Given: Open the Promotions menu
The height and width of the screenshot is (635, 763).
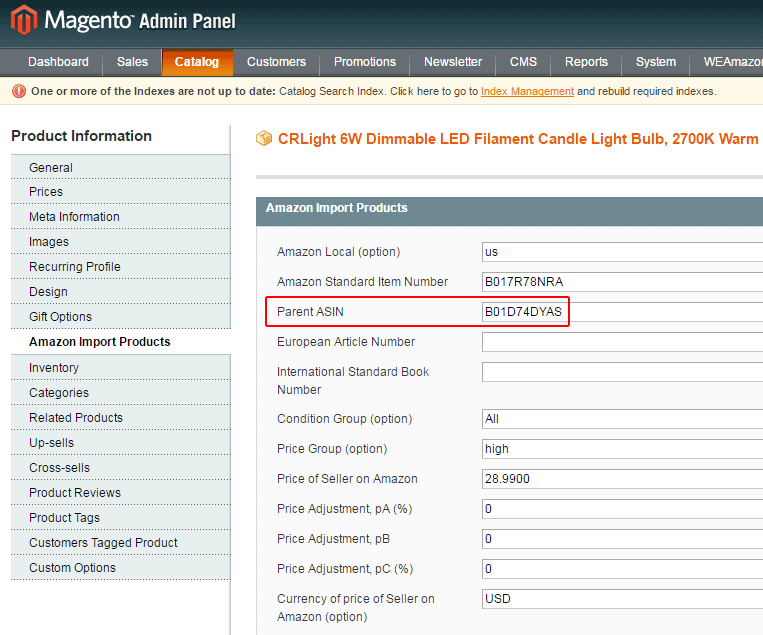Looking at the screenshot, I should click(365, 62).
